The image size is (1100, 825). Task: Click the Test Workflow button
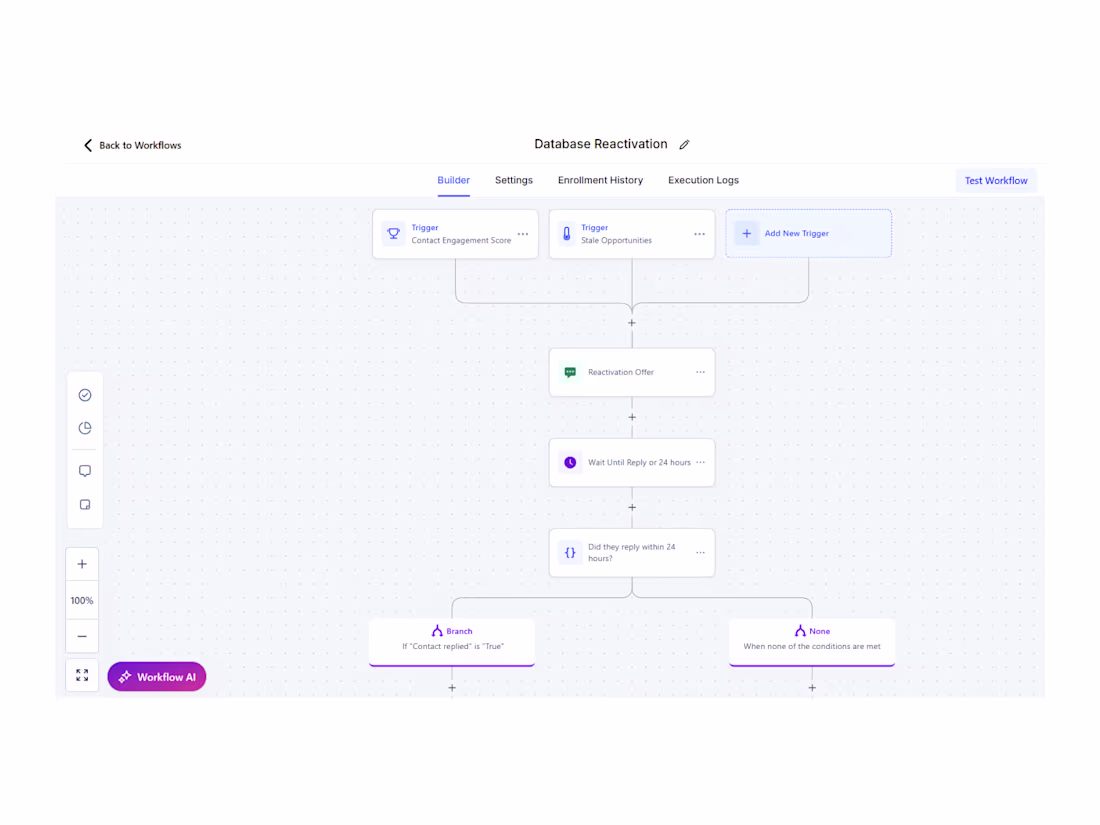click(x=996, y=180)
